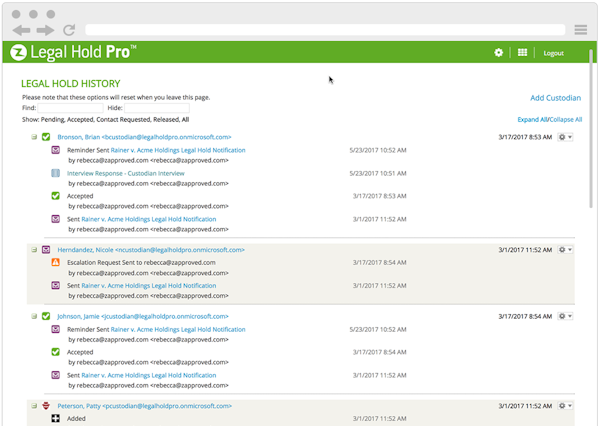Click the browser reload icon
The image size is (600, 426).
click(x=68, y=30)
